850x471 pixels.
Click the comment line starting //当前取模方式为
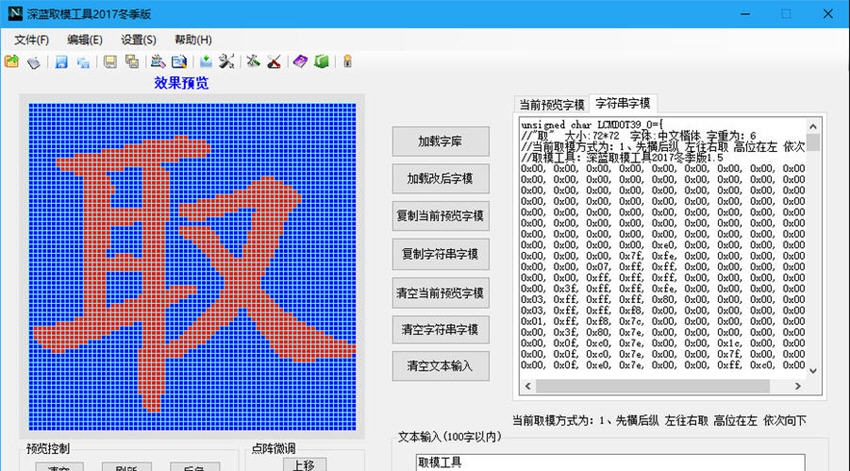(x=663, y=147)
